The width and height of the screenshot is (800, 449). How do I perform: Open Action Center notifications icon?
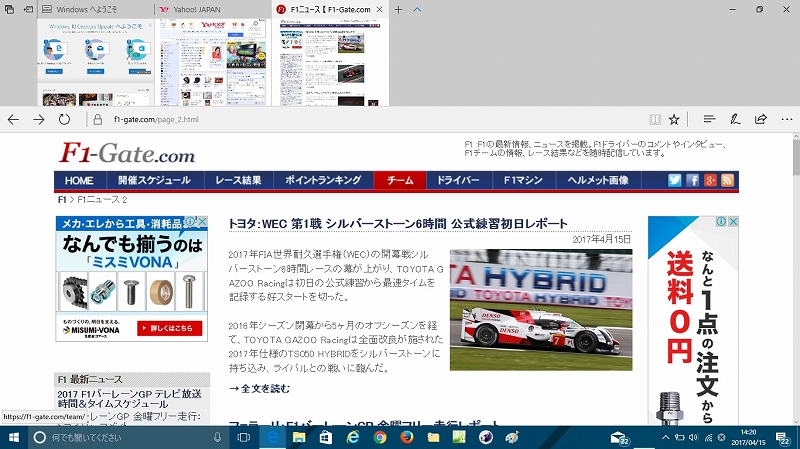point(782,437)
